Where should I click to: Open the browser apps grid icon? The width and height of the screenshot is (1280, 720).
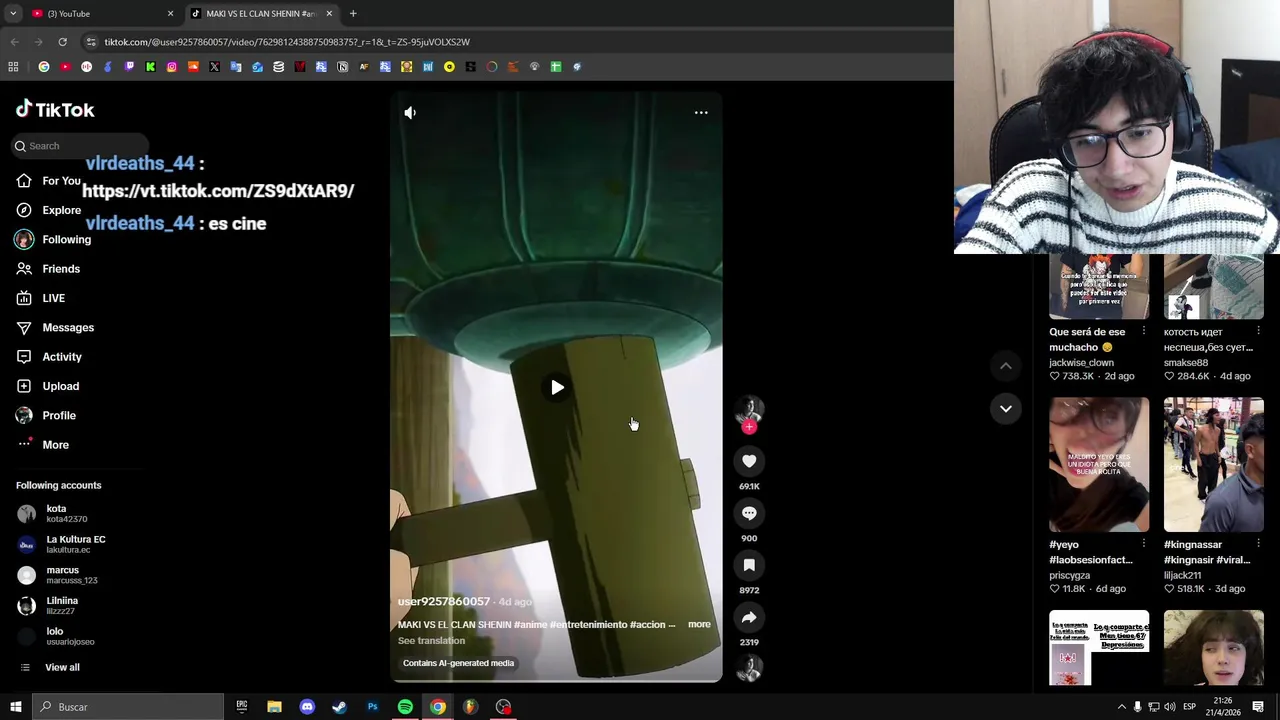coord(13,67)
